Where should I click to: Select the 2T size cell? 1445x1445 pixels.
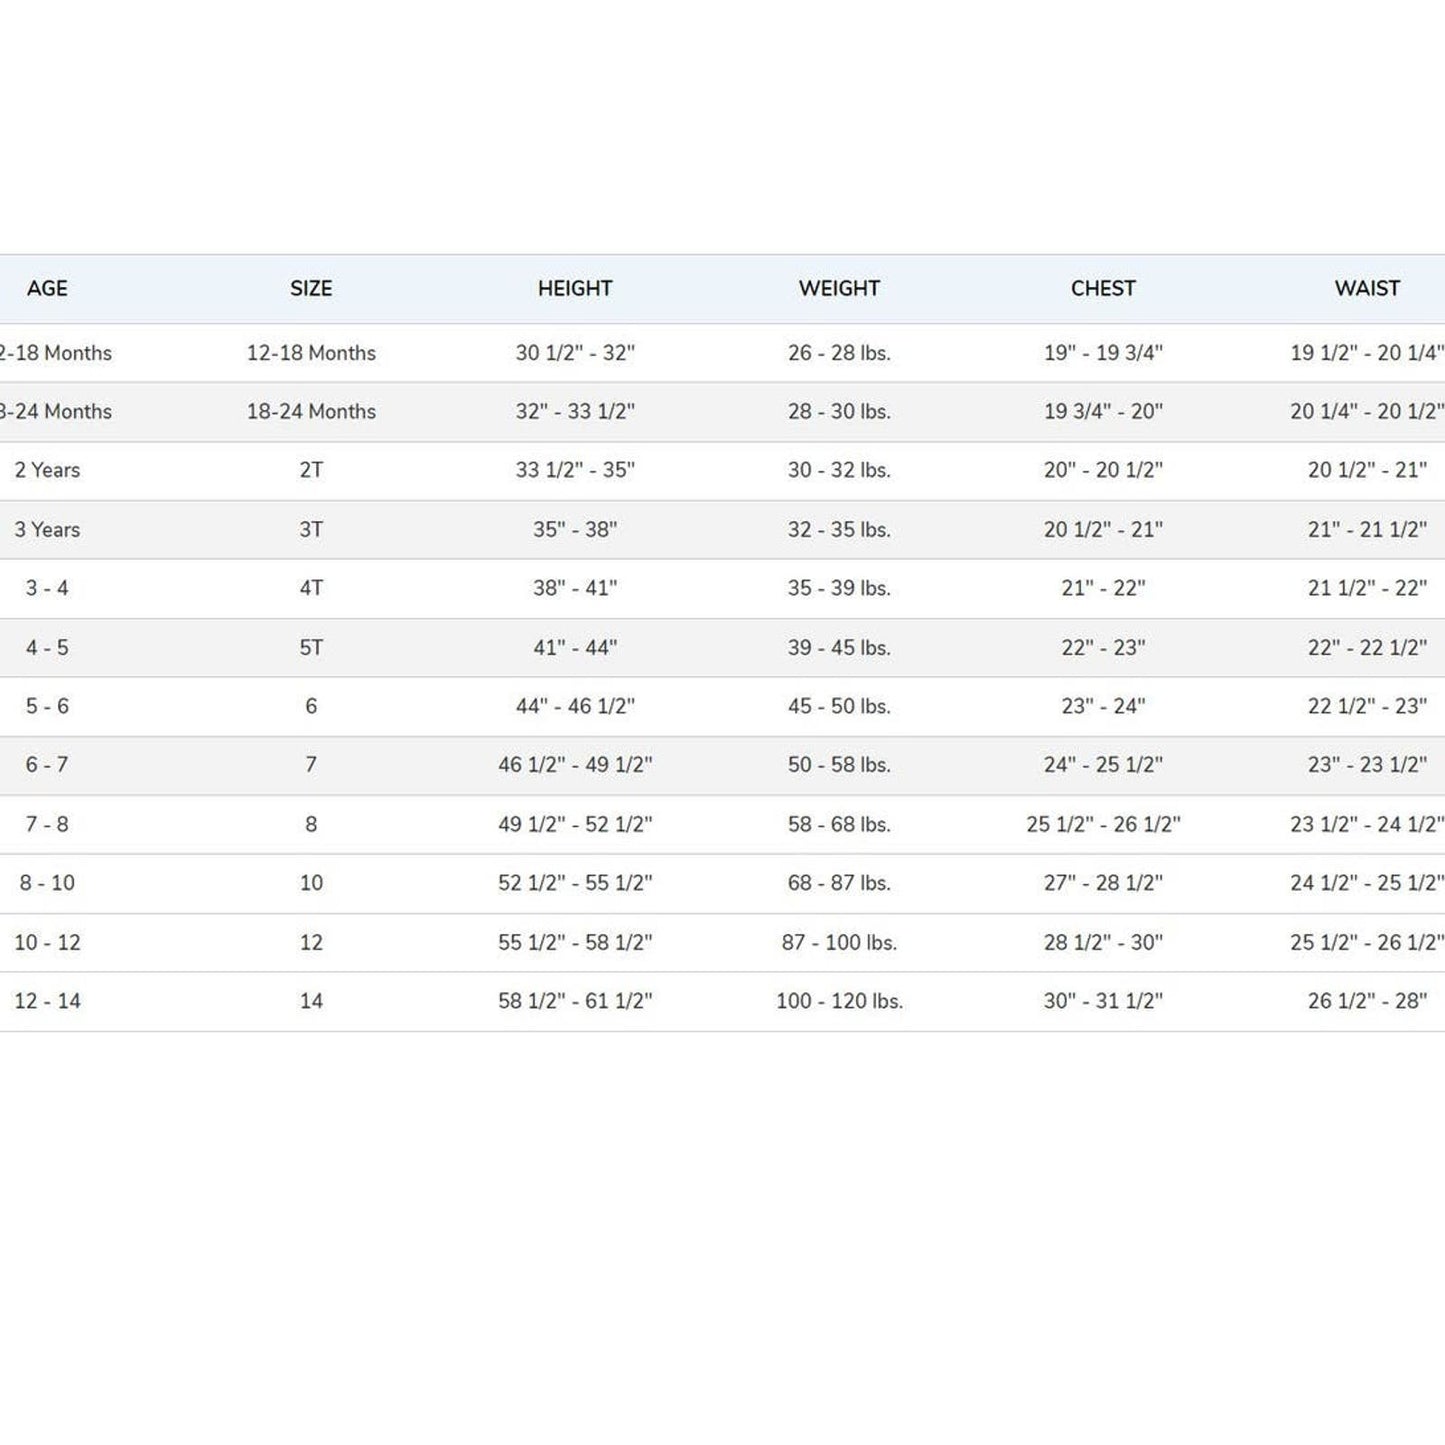click(x=311, y=470)
